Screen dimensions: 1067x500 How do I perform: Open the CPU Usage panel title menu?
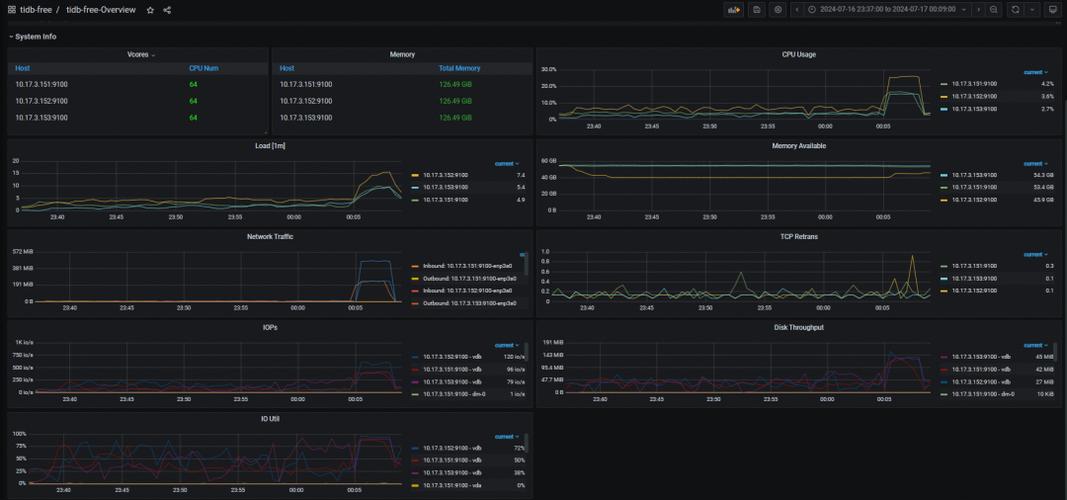798,54
